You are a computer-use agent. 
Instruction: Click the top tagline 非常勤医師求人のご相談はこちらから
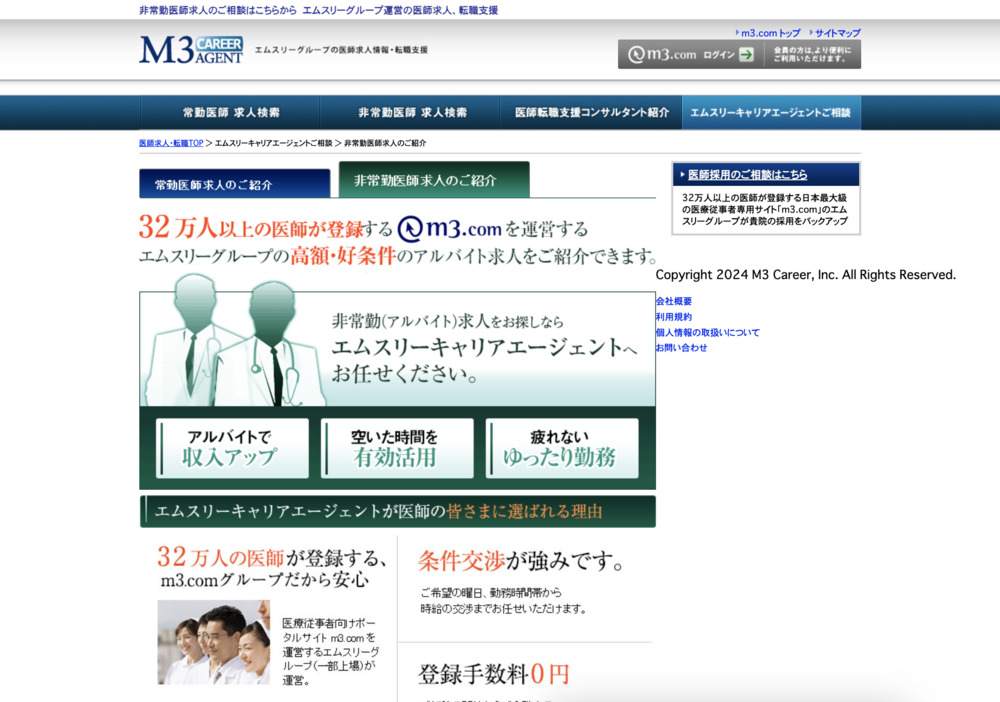pos(217,10)
